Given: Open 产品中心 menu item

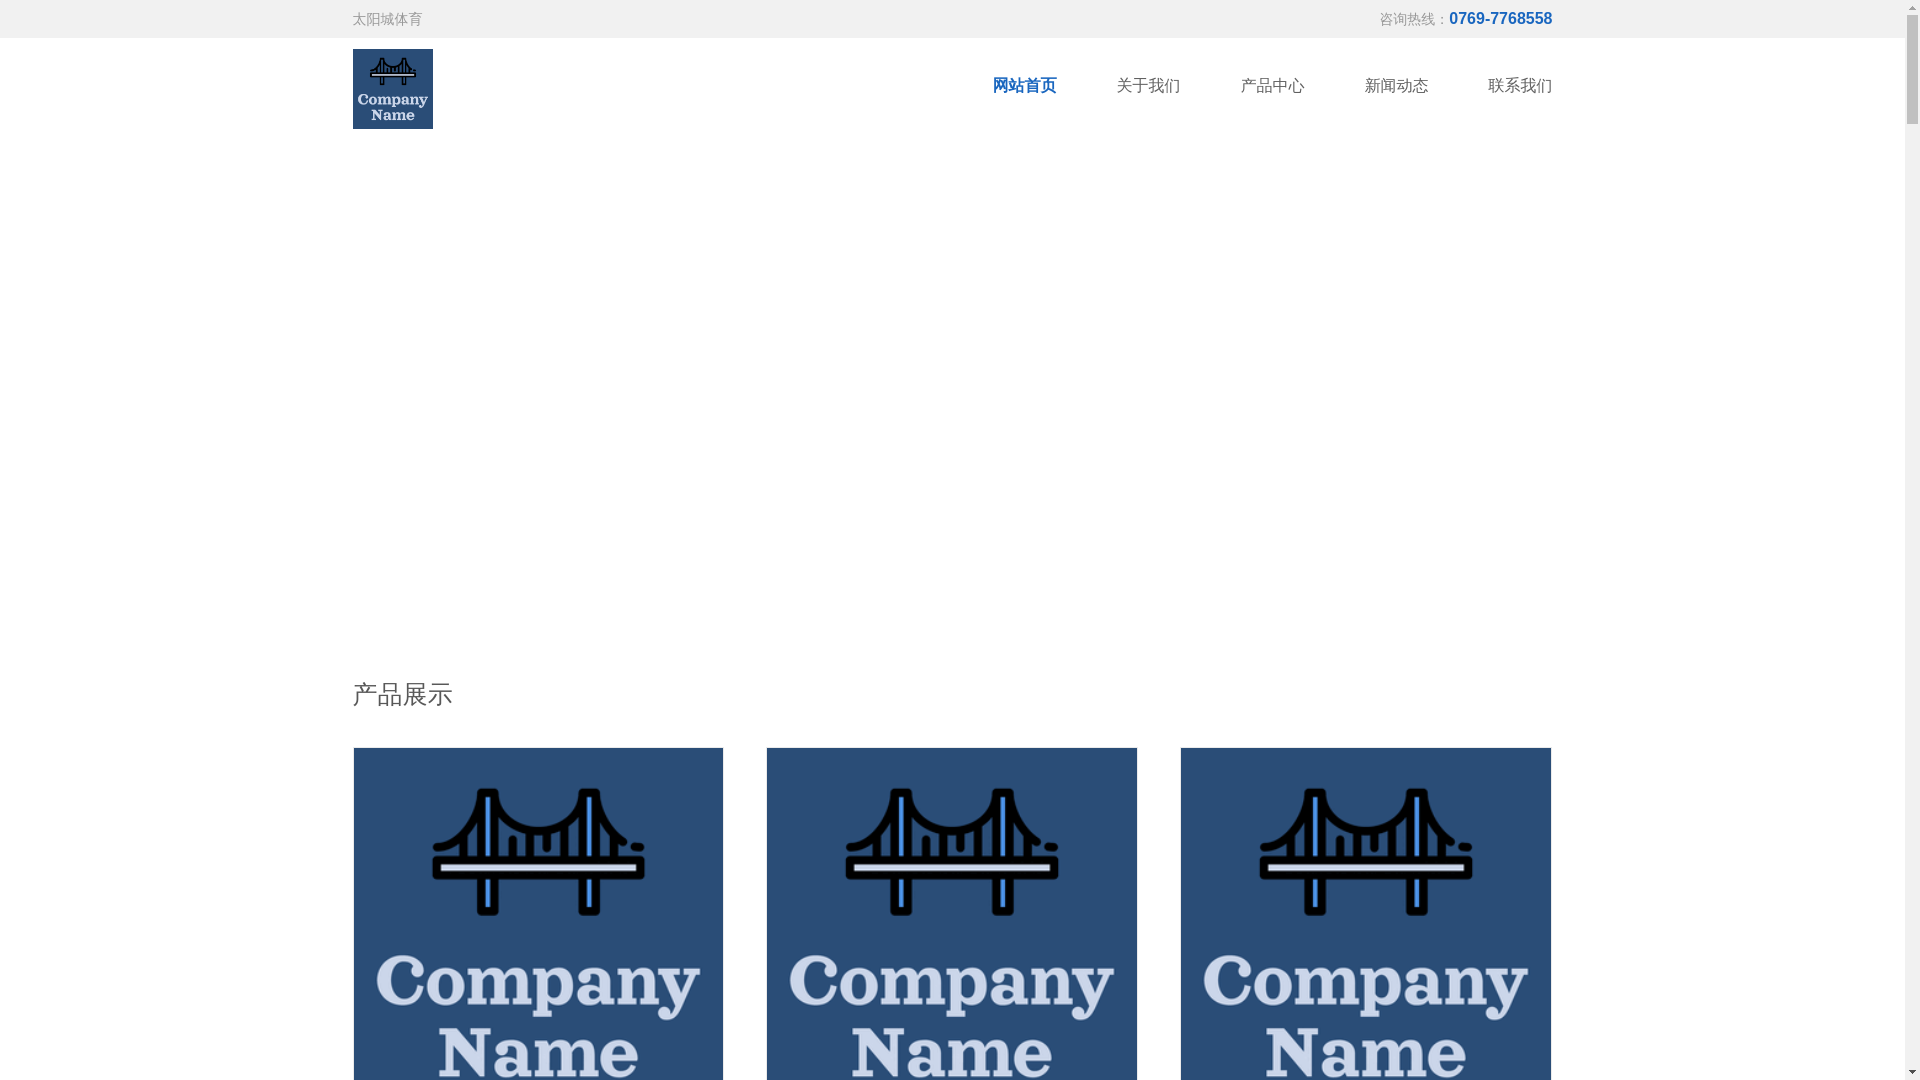Looking at the screenshot, I should [1272, 86].
